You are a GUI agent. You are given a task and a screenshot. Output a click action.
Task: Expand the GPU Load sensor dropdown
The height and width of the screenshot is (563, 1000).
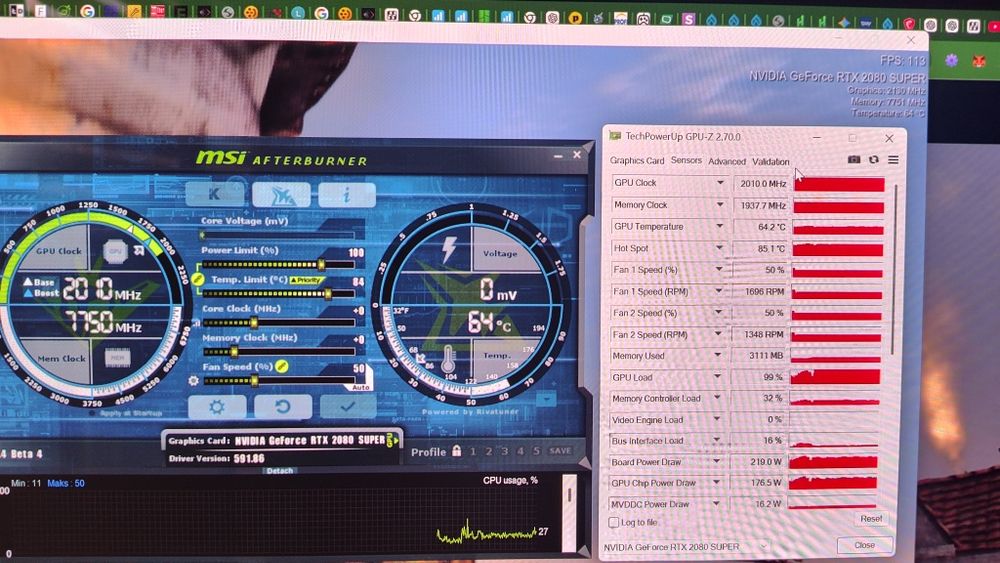pos(717,377)
